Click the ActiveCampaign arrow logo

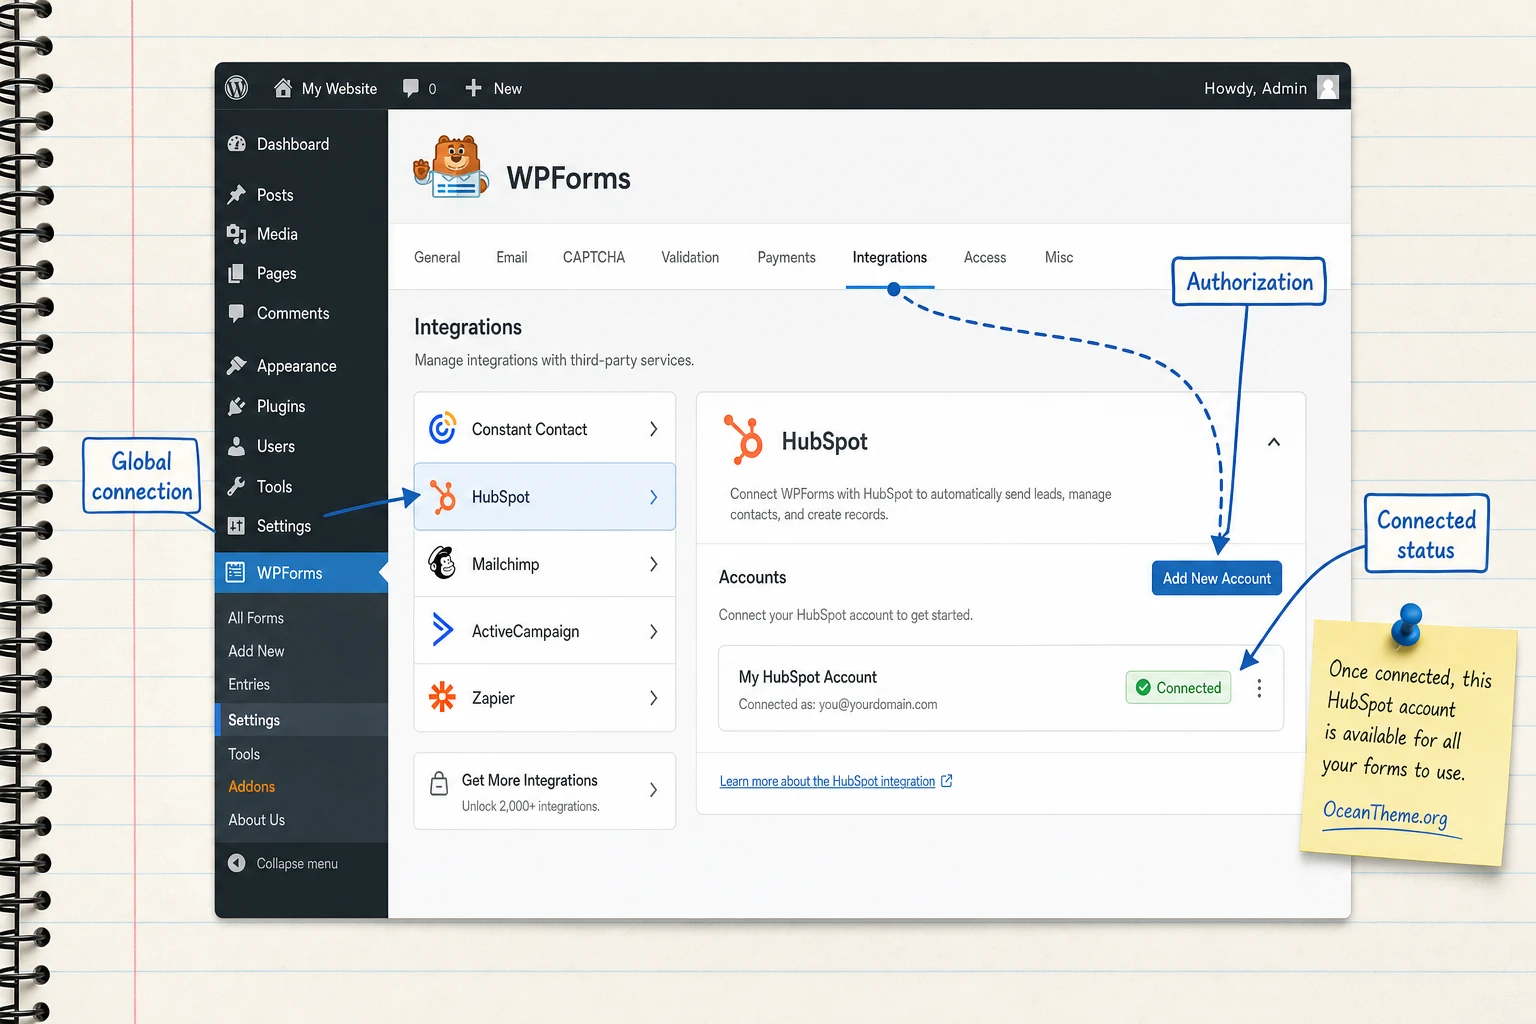pos(443,630)
